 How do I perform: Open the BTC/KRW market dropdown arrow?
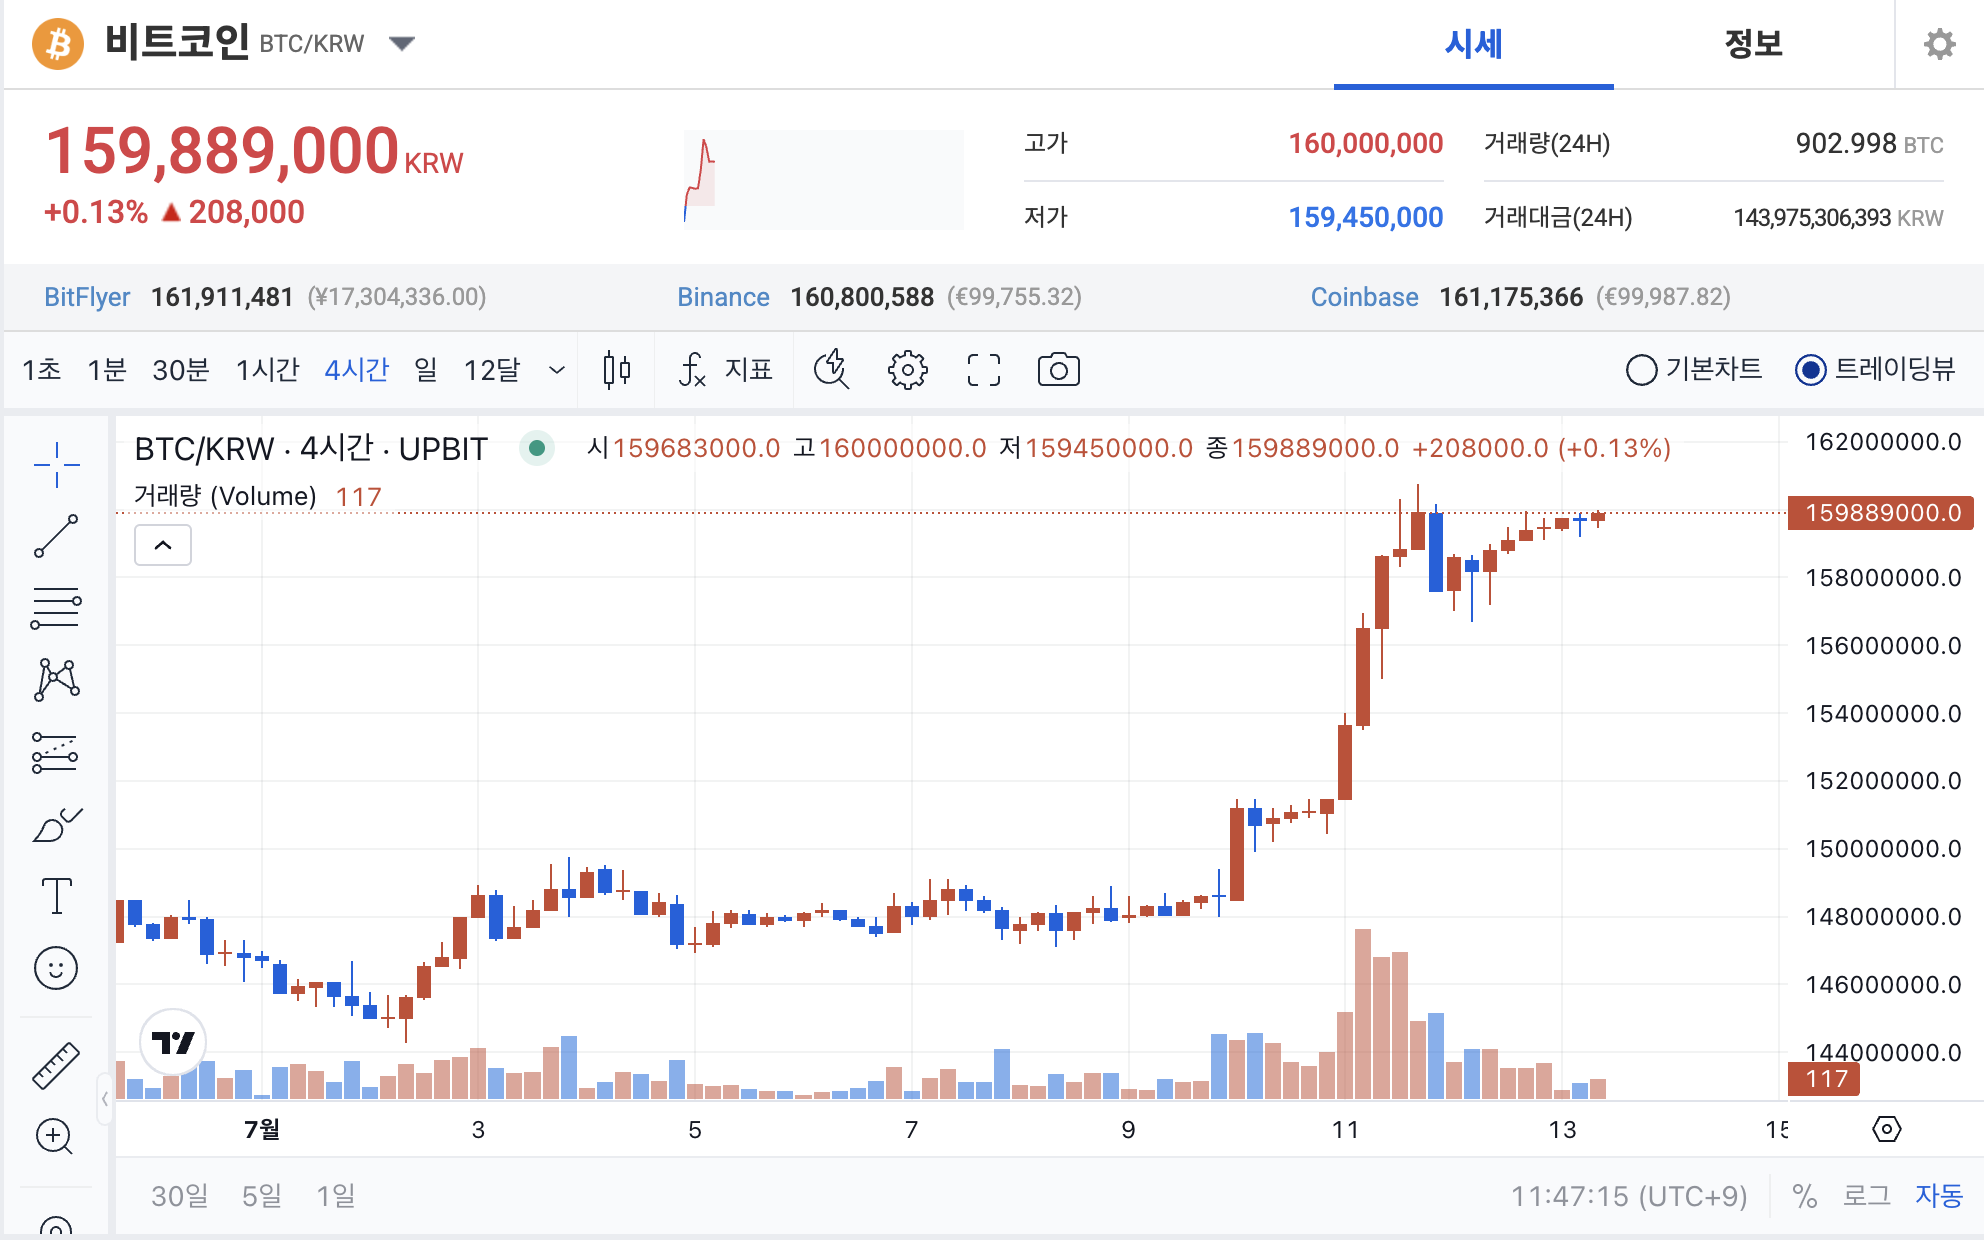click(402, 43)
